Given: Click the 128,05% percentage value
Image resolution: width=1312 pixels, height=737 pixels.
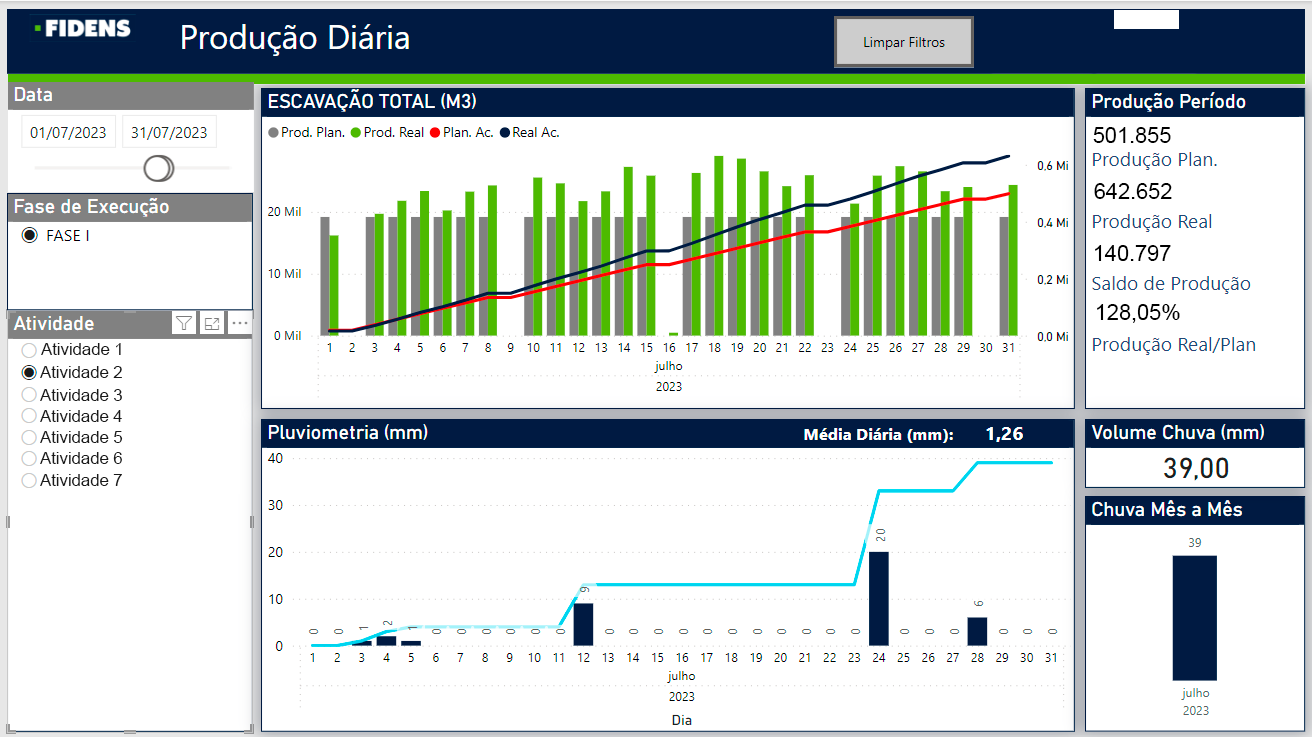Looking at the screenshot, I should (x=1138, y=312).
